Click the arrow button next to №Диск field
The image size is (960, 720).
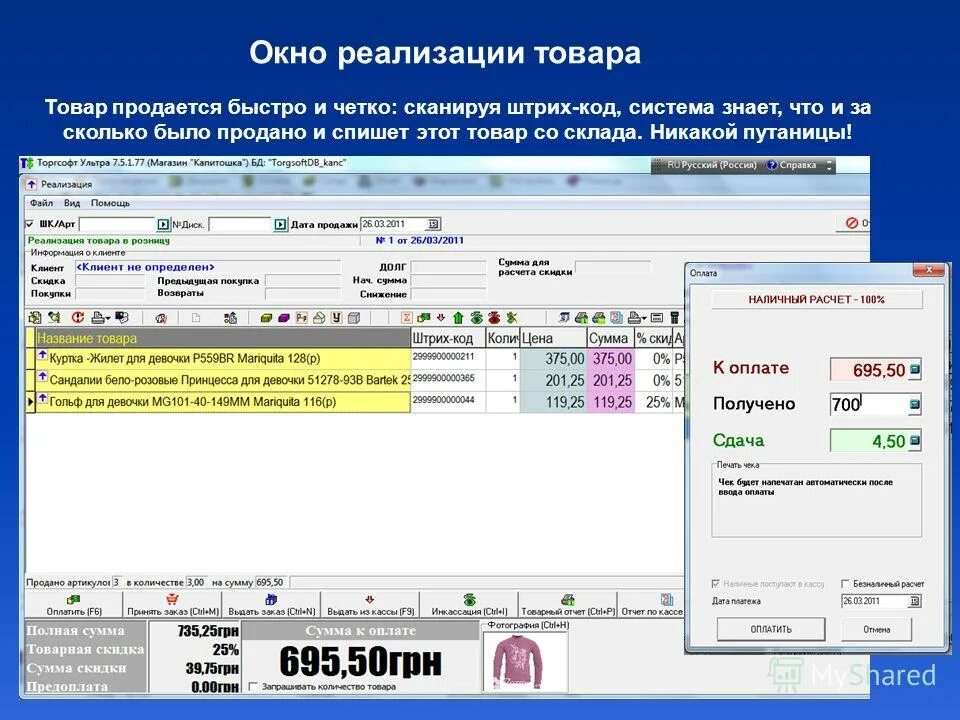[280, 222]
